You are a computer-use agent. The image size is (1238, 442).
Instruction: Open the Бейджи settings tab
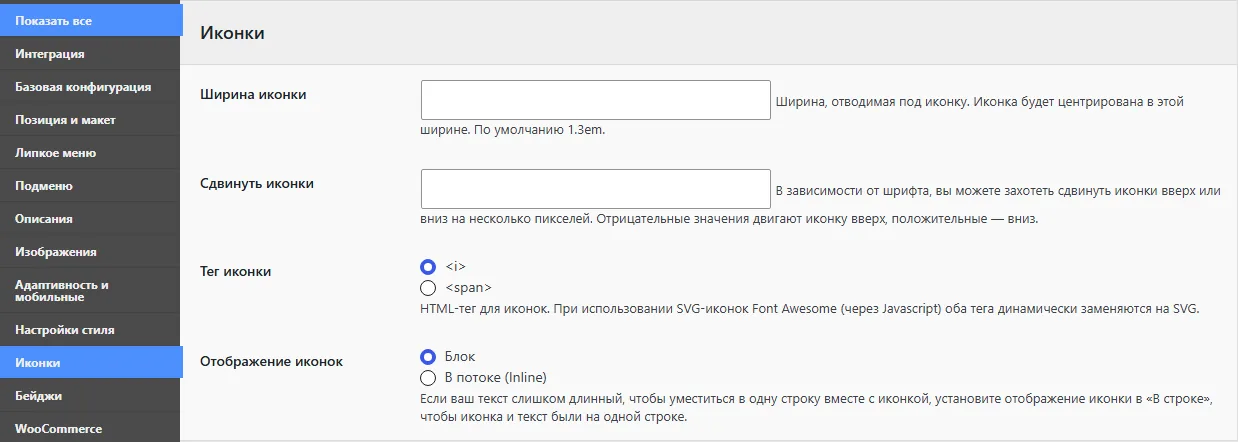point(90,396)
